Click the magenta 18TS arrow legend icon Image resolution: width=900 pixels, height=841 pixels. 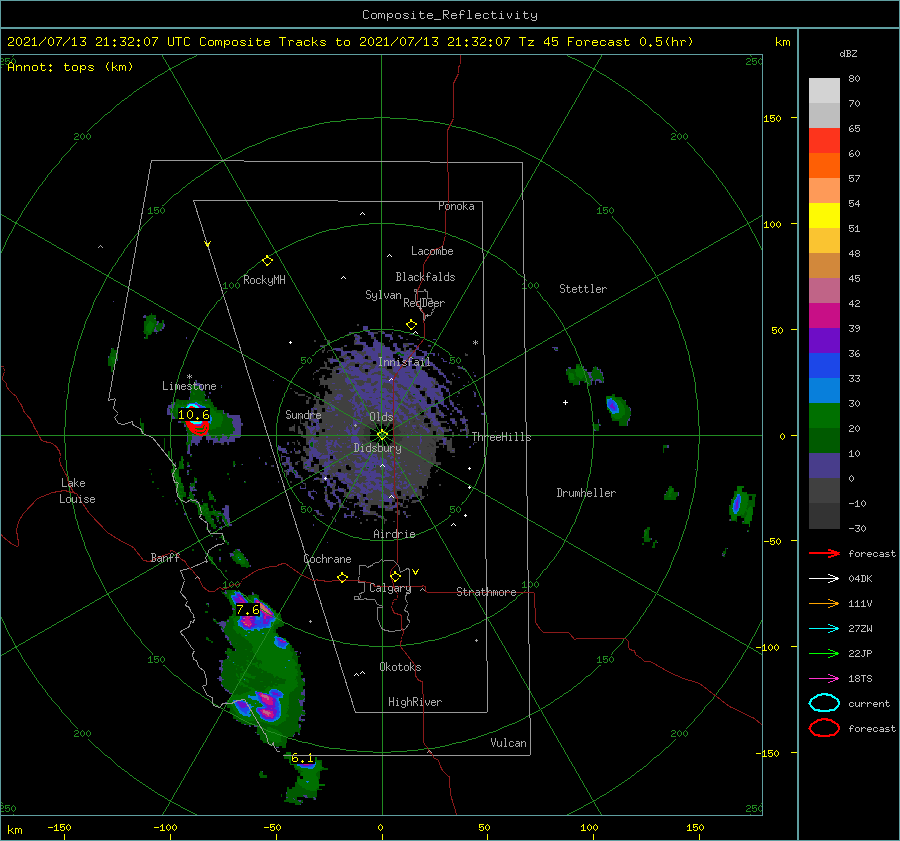[x=824, y=679]
